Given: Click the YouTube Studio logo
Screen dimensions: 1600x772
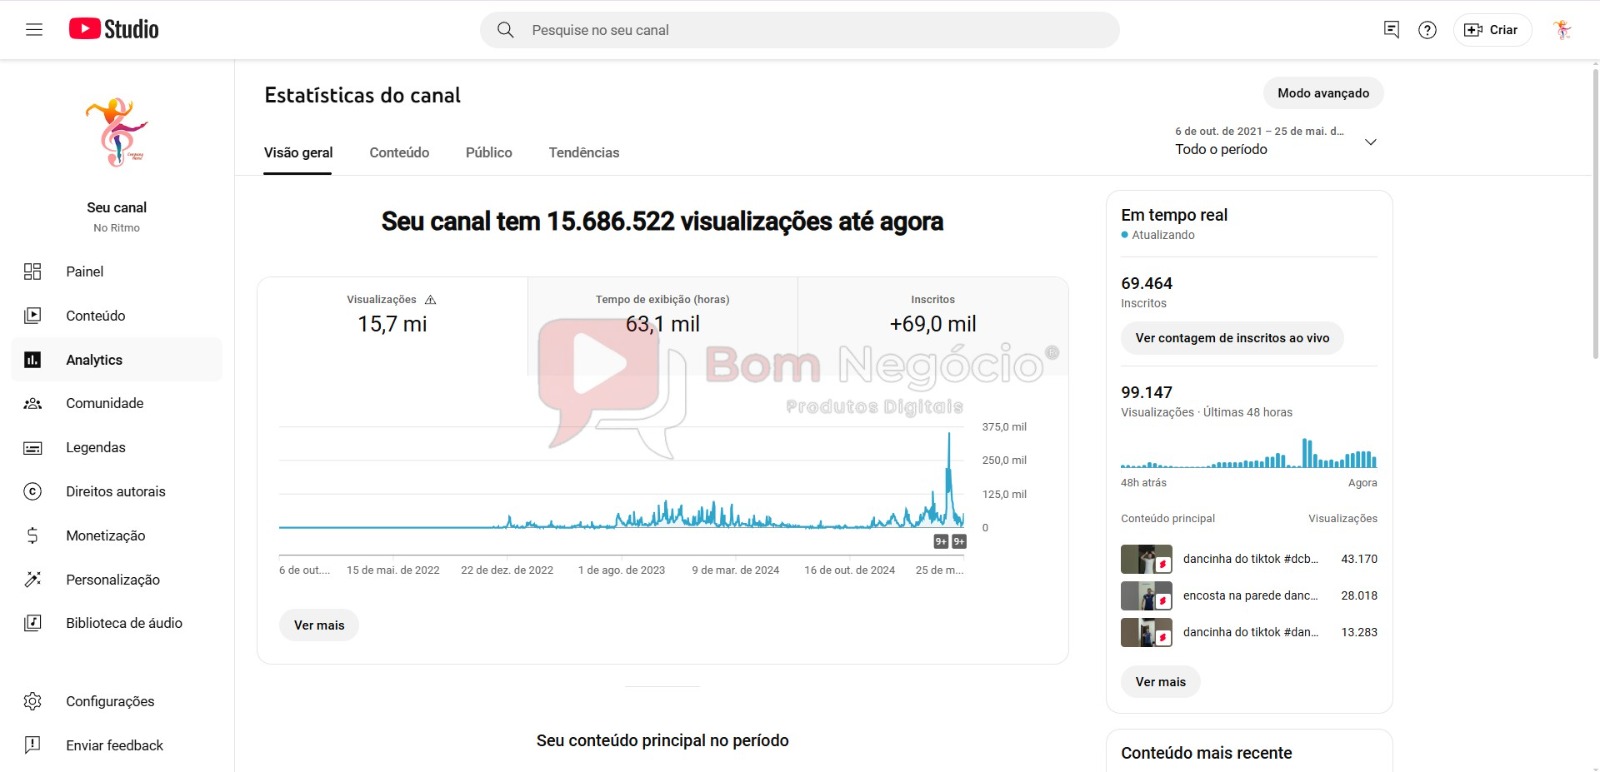Looking at the screenshot, I should coord(114,29).
